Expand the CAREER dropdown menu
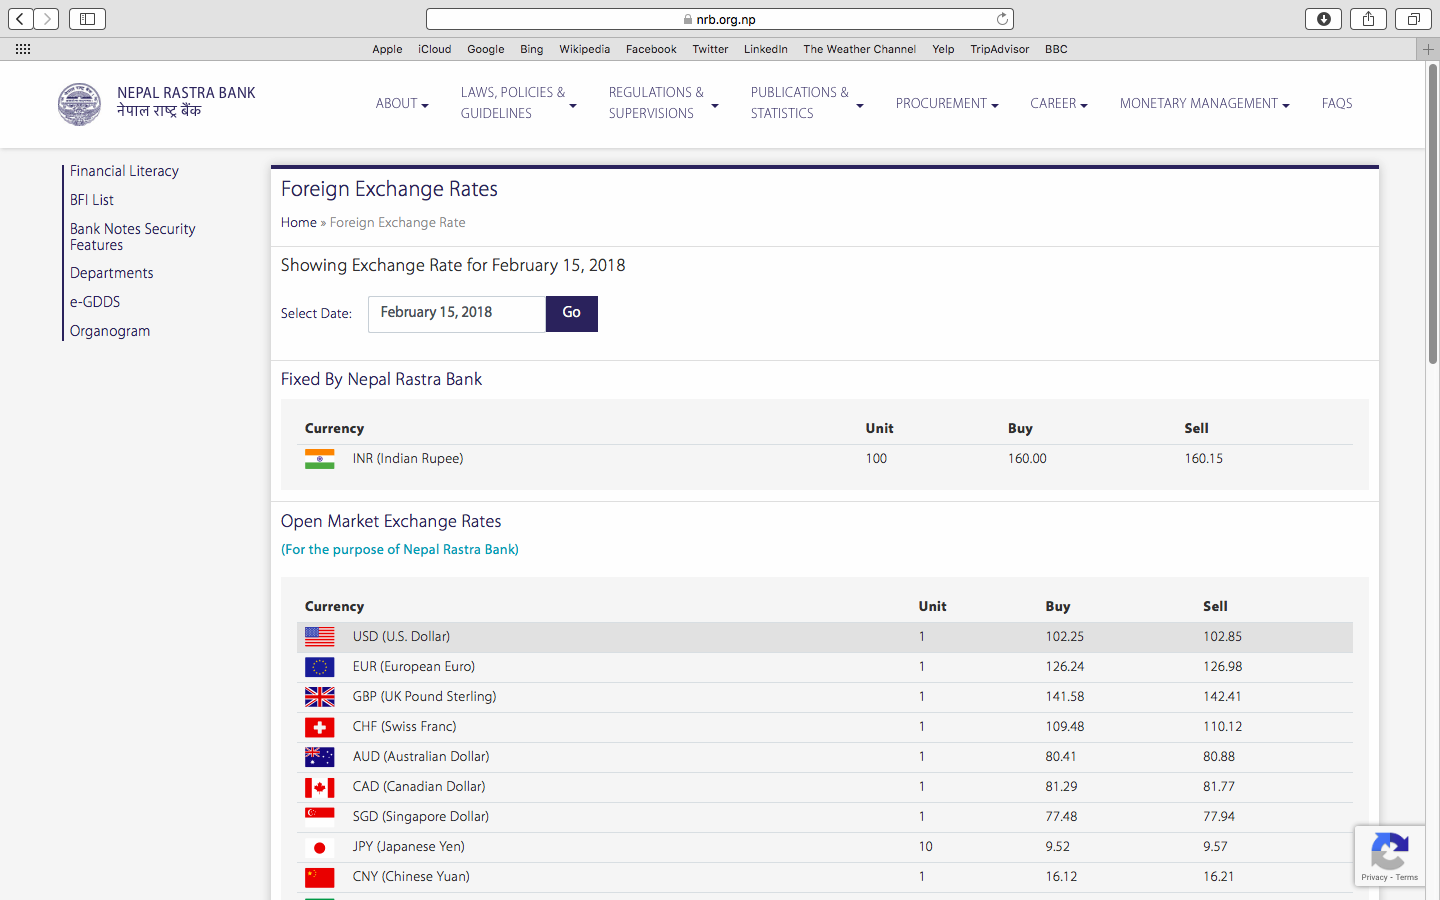 pos(1058,104)
